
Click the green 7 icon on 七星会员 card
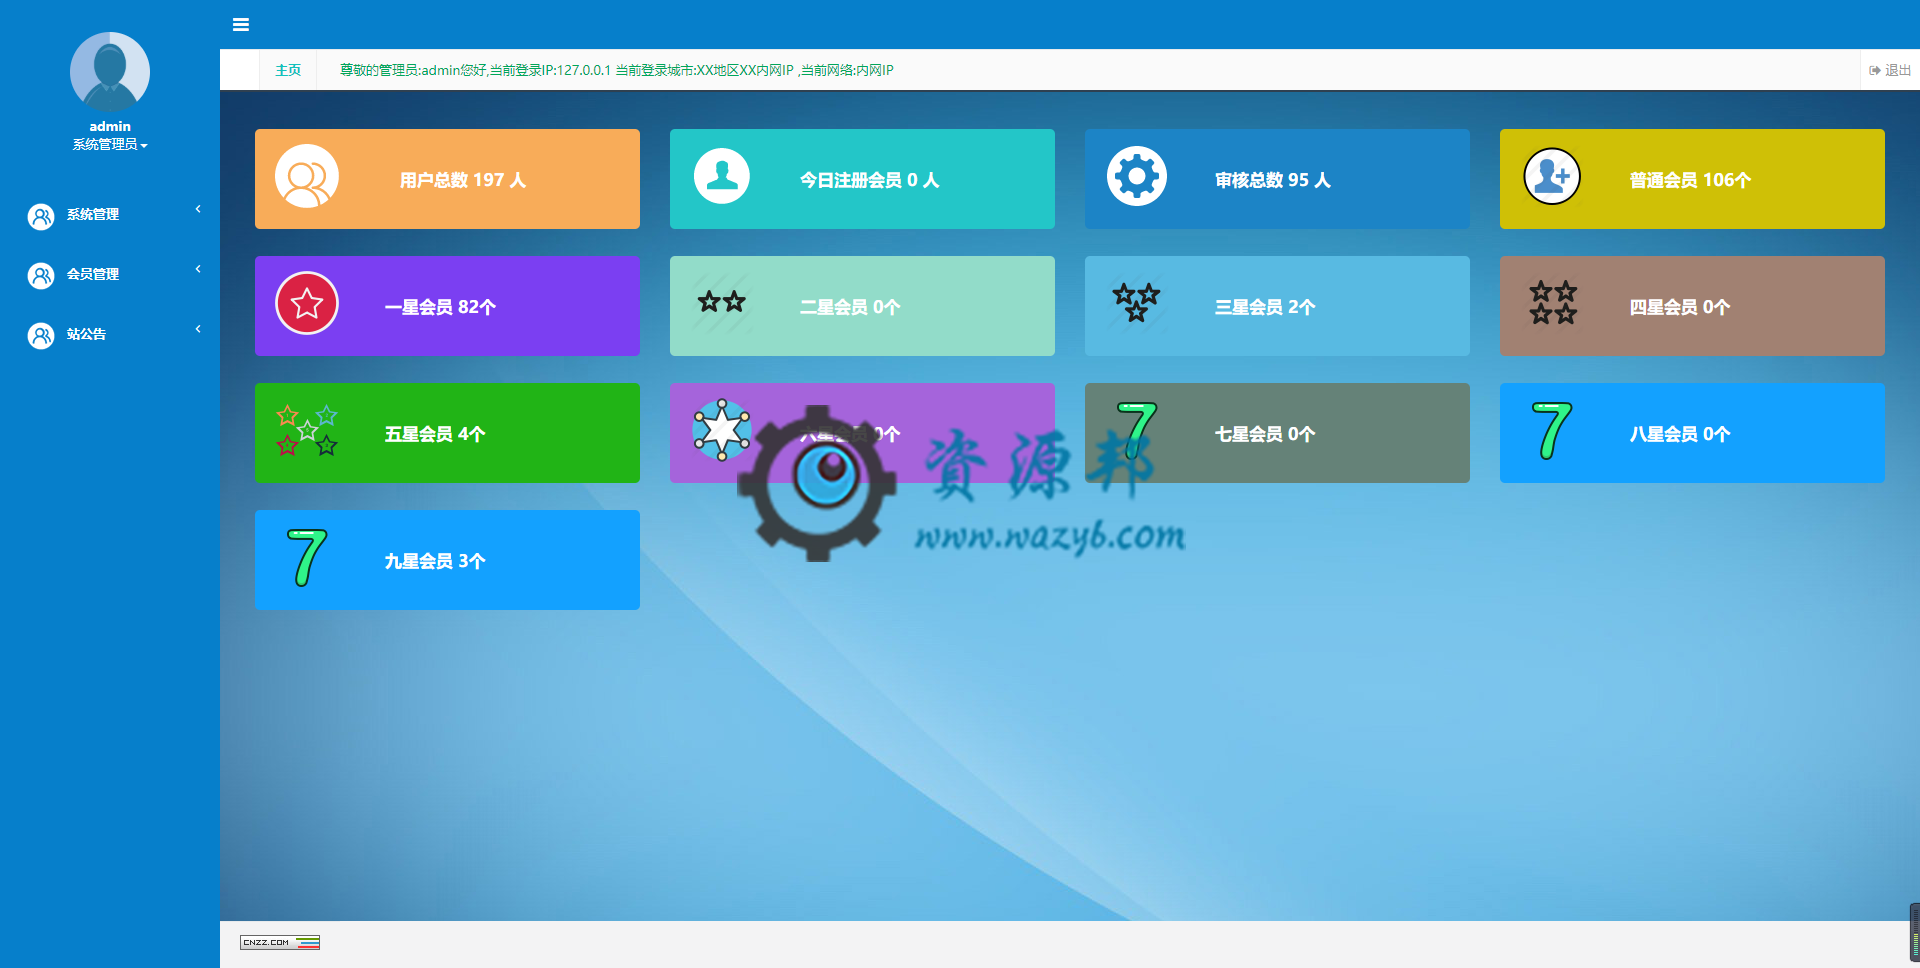(x=1137, y=430)
